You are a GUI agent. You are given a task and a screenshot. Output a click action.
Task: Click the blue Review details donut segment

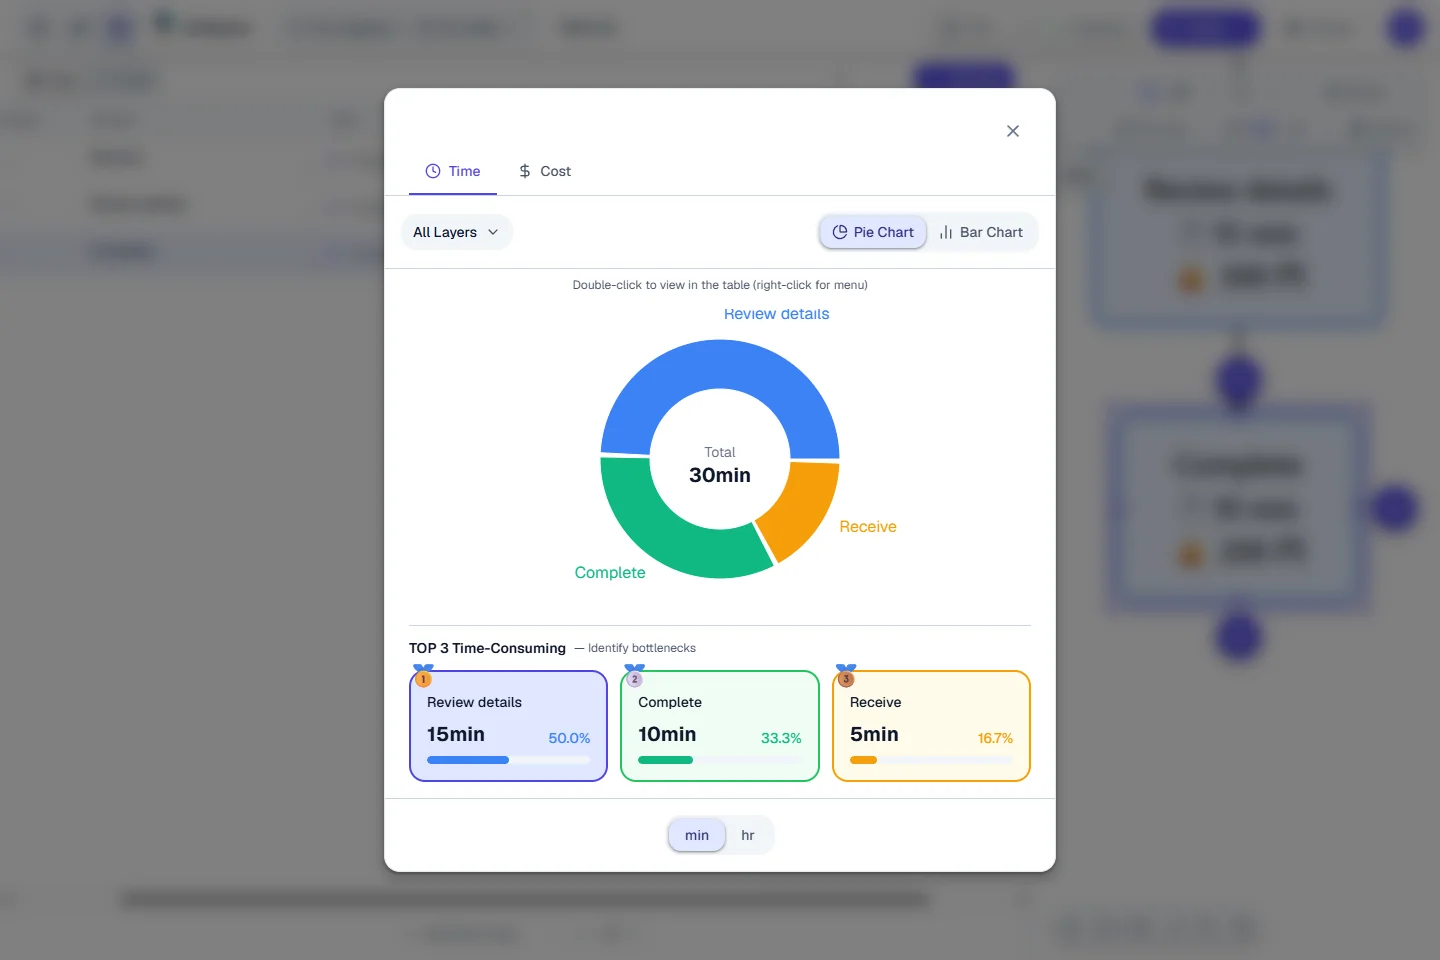point(720,365)
